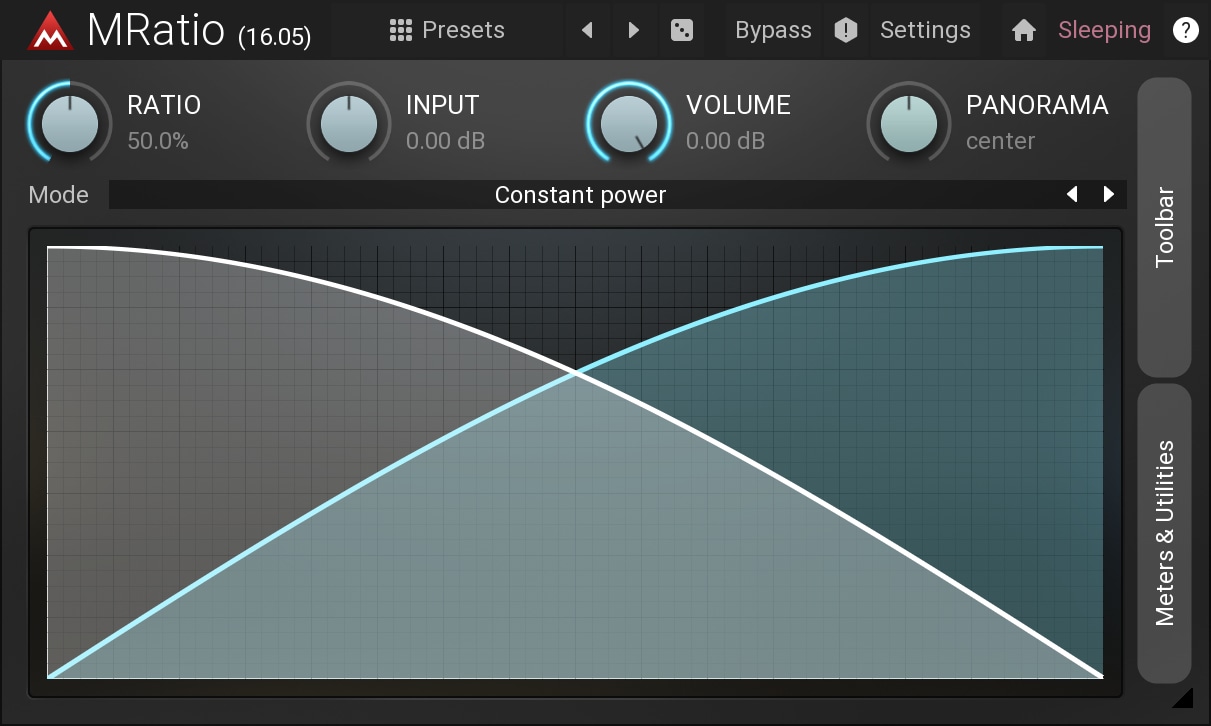The width and height of the screenshot is (1211, 726).
Task: Expand the Meters & Utilities panel
Action: coord(1164,533)
